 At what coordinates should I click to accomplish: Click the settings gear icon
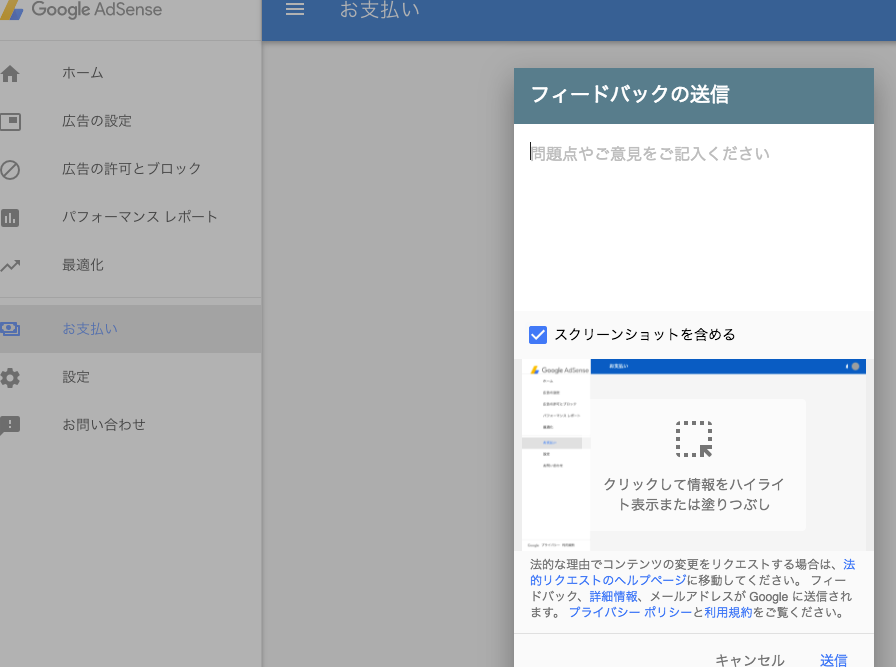point(10,377)
